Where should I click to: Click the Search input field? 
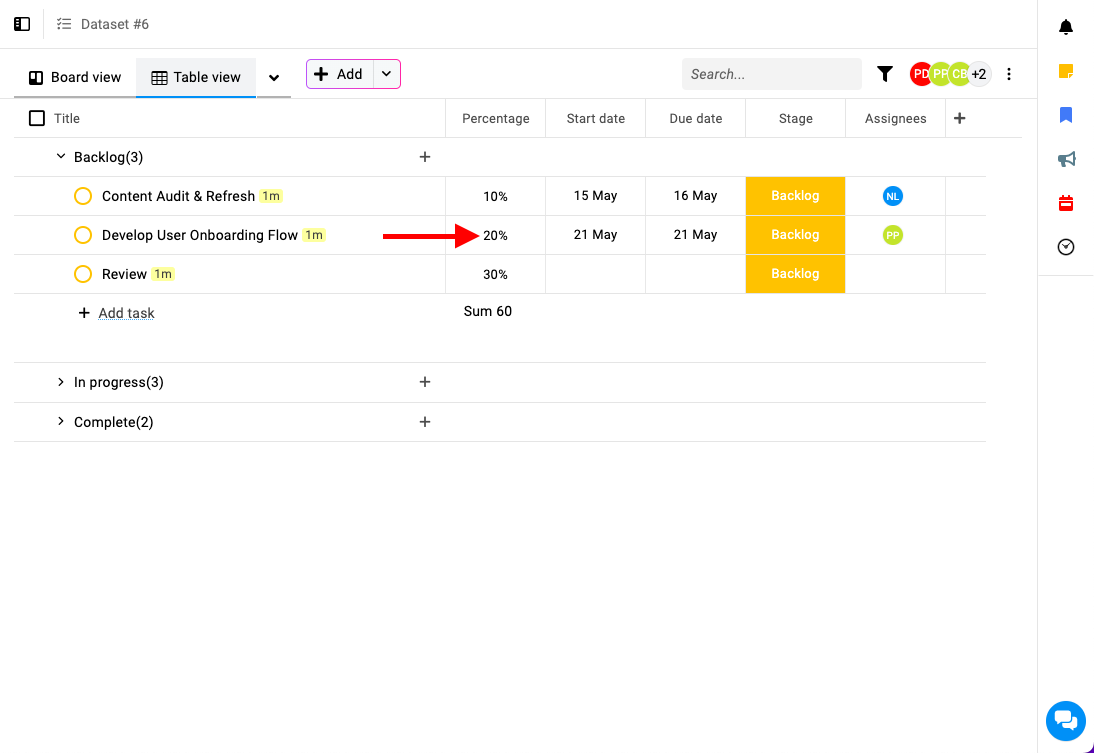pos(772,74)
